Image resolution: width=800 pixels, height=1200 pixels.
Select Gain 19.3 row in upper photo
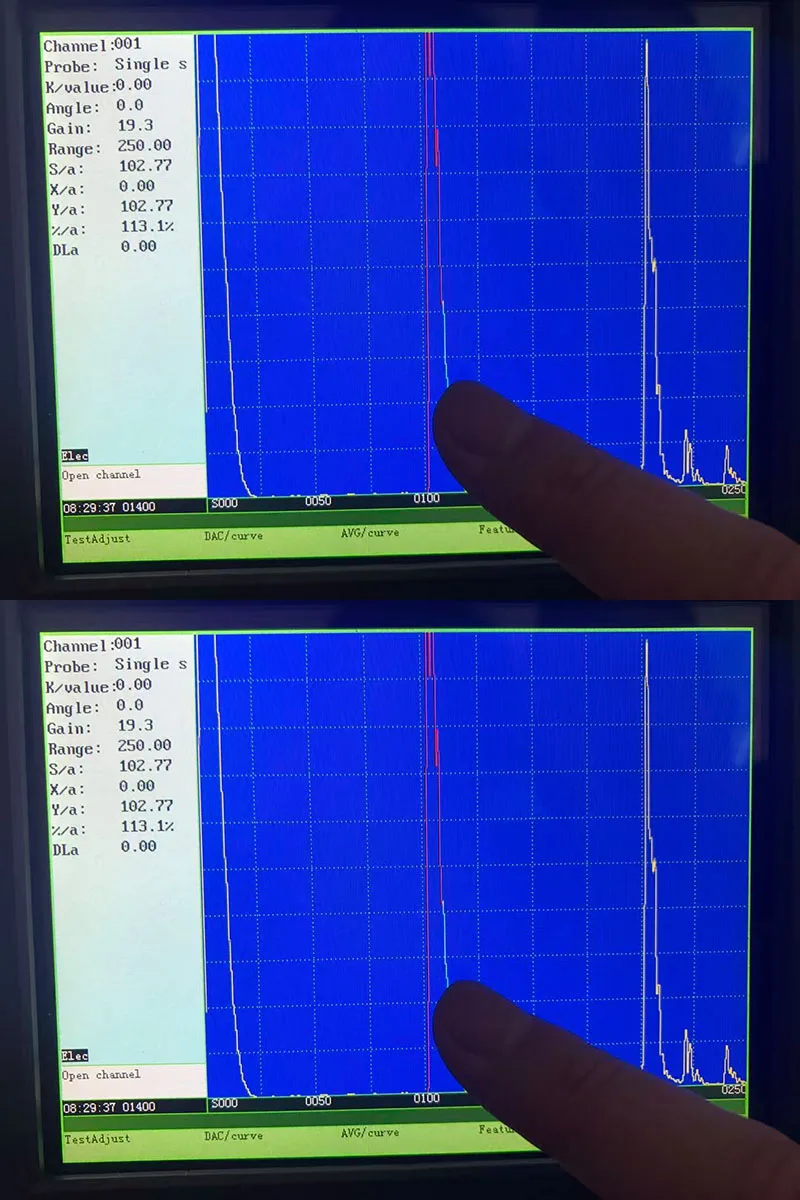[x=100, y=128]
